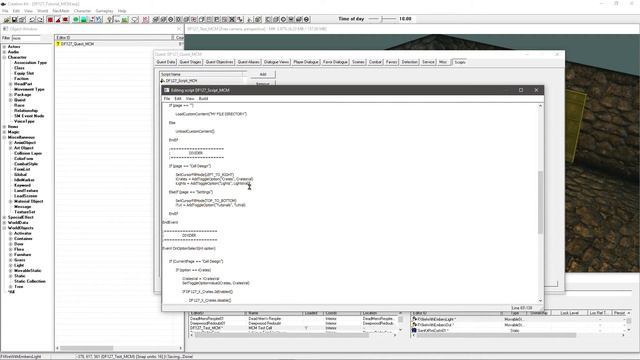Viewport: 640px width, 360px height.
Task: Switch to the Dialogue Views tab
Action: tap(276, 62)
